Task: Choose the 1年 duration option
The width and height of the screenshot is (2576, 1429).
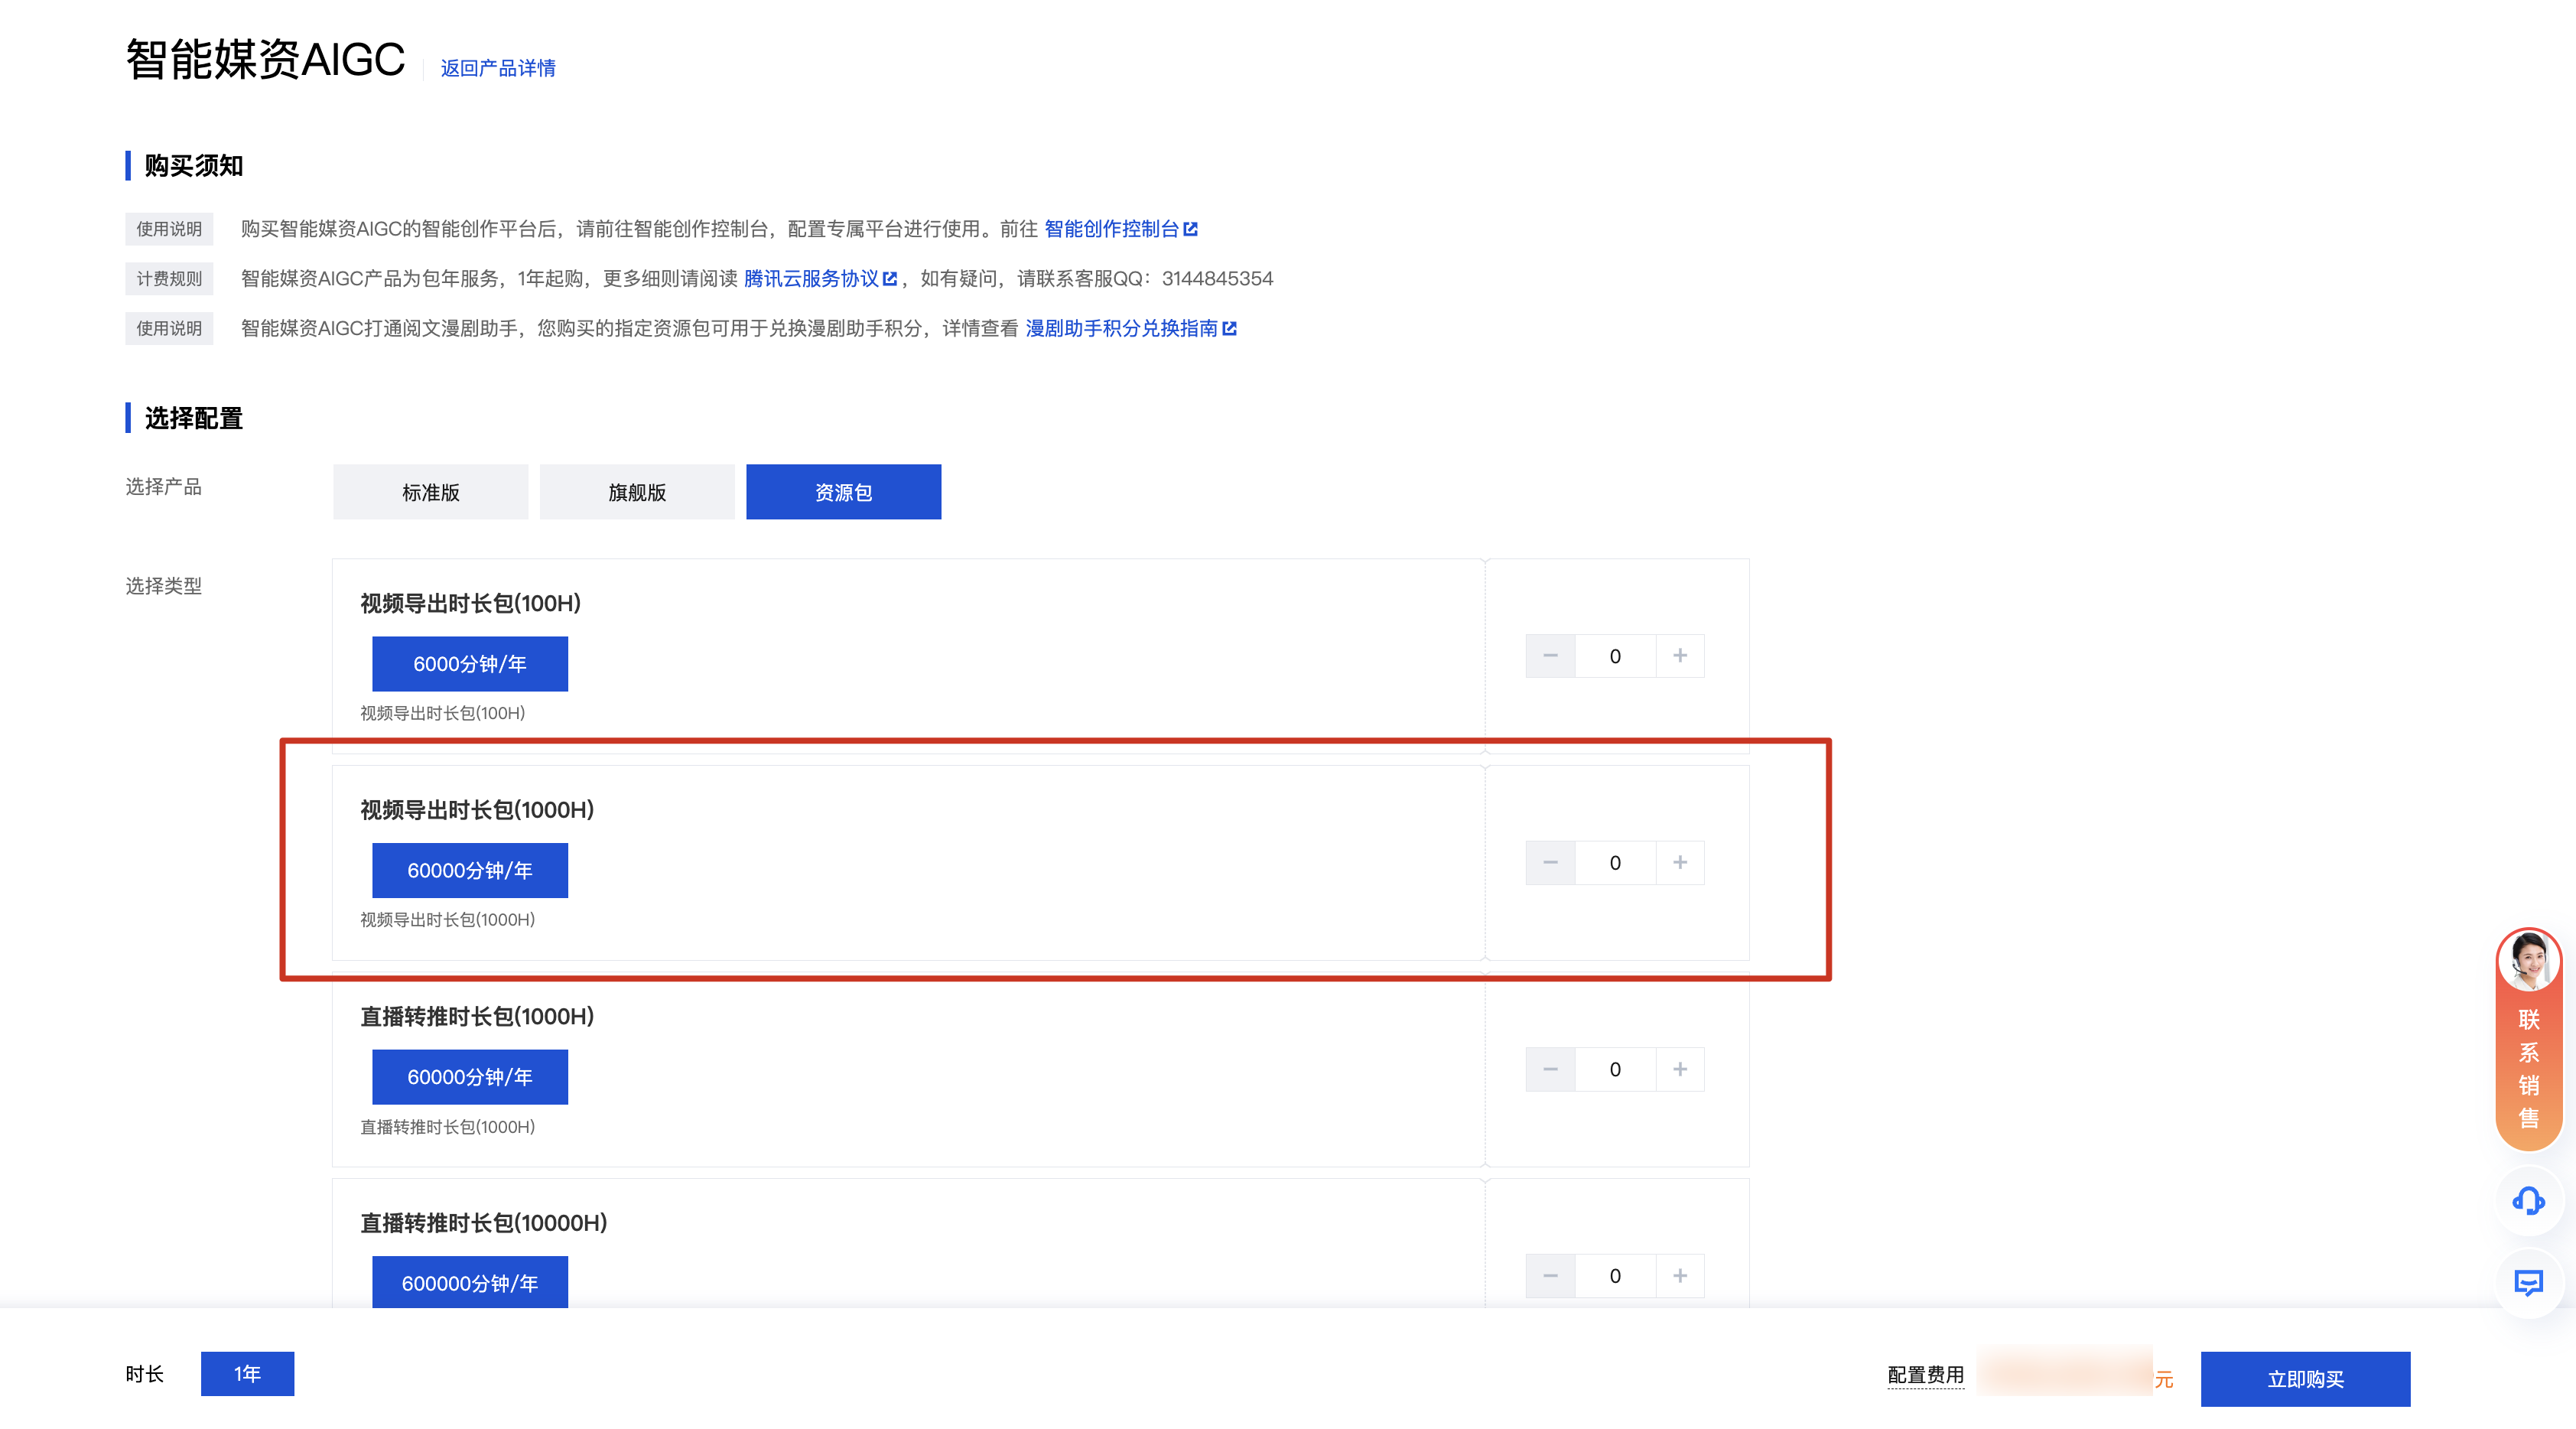Action: click(x=247, y=1373)
